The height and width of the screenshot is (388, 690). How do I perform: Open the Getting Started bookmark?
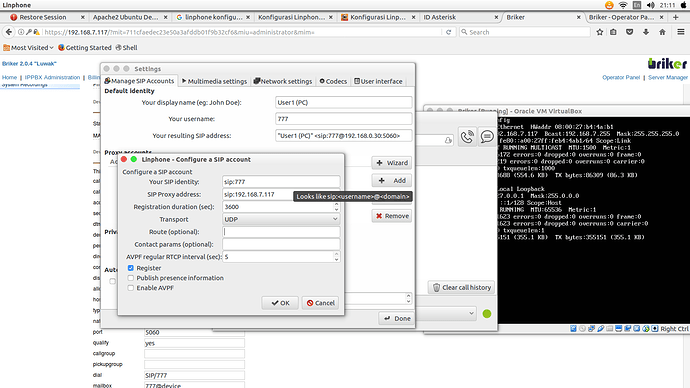84,48
